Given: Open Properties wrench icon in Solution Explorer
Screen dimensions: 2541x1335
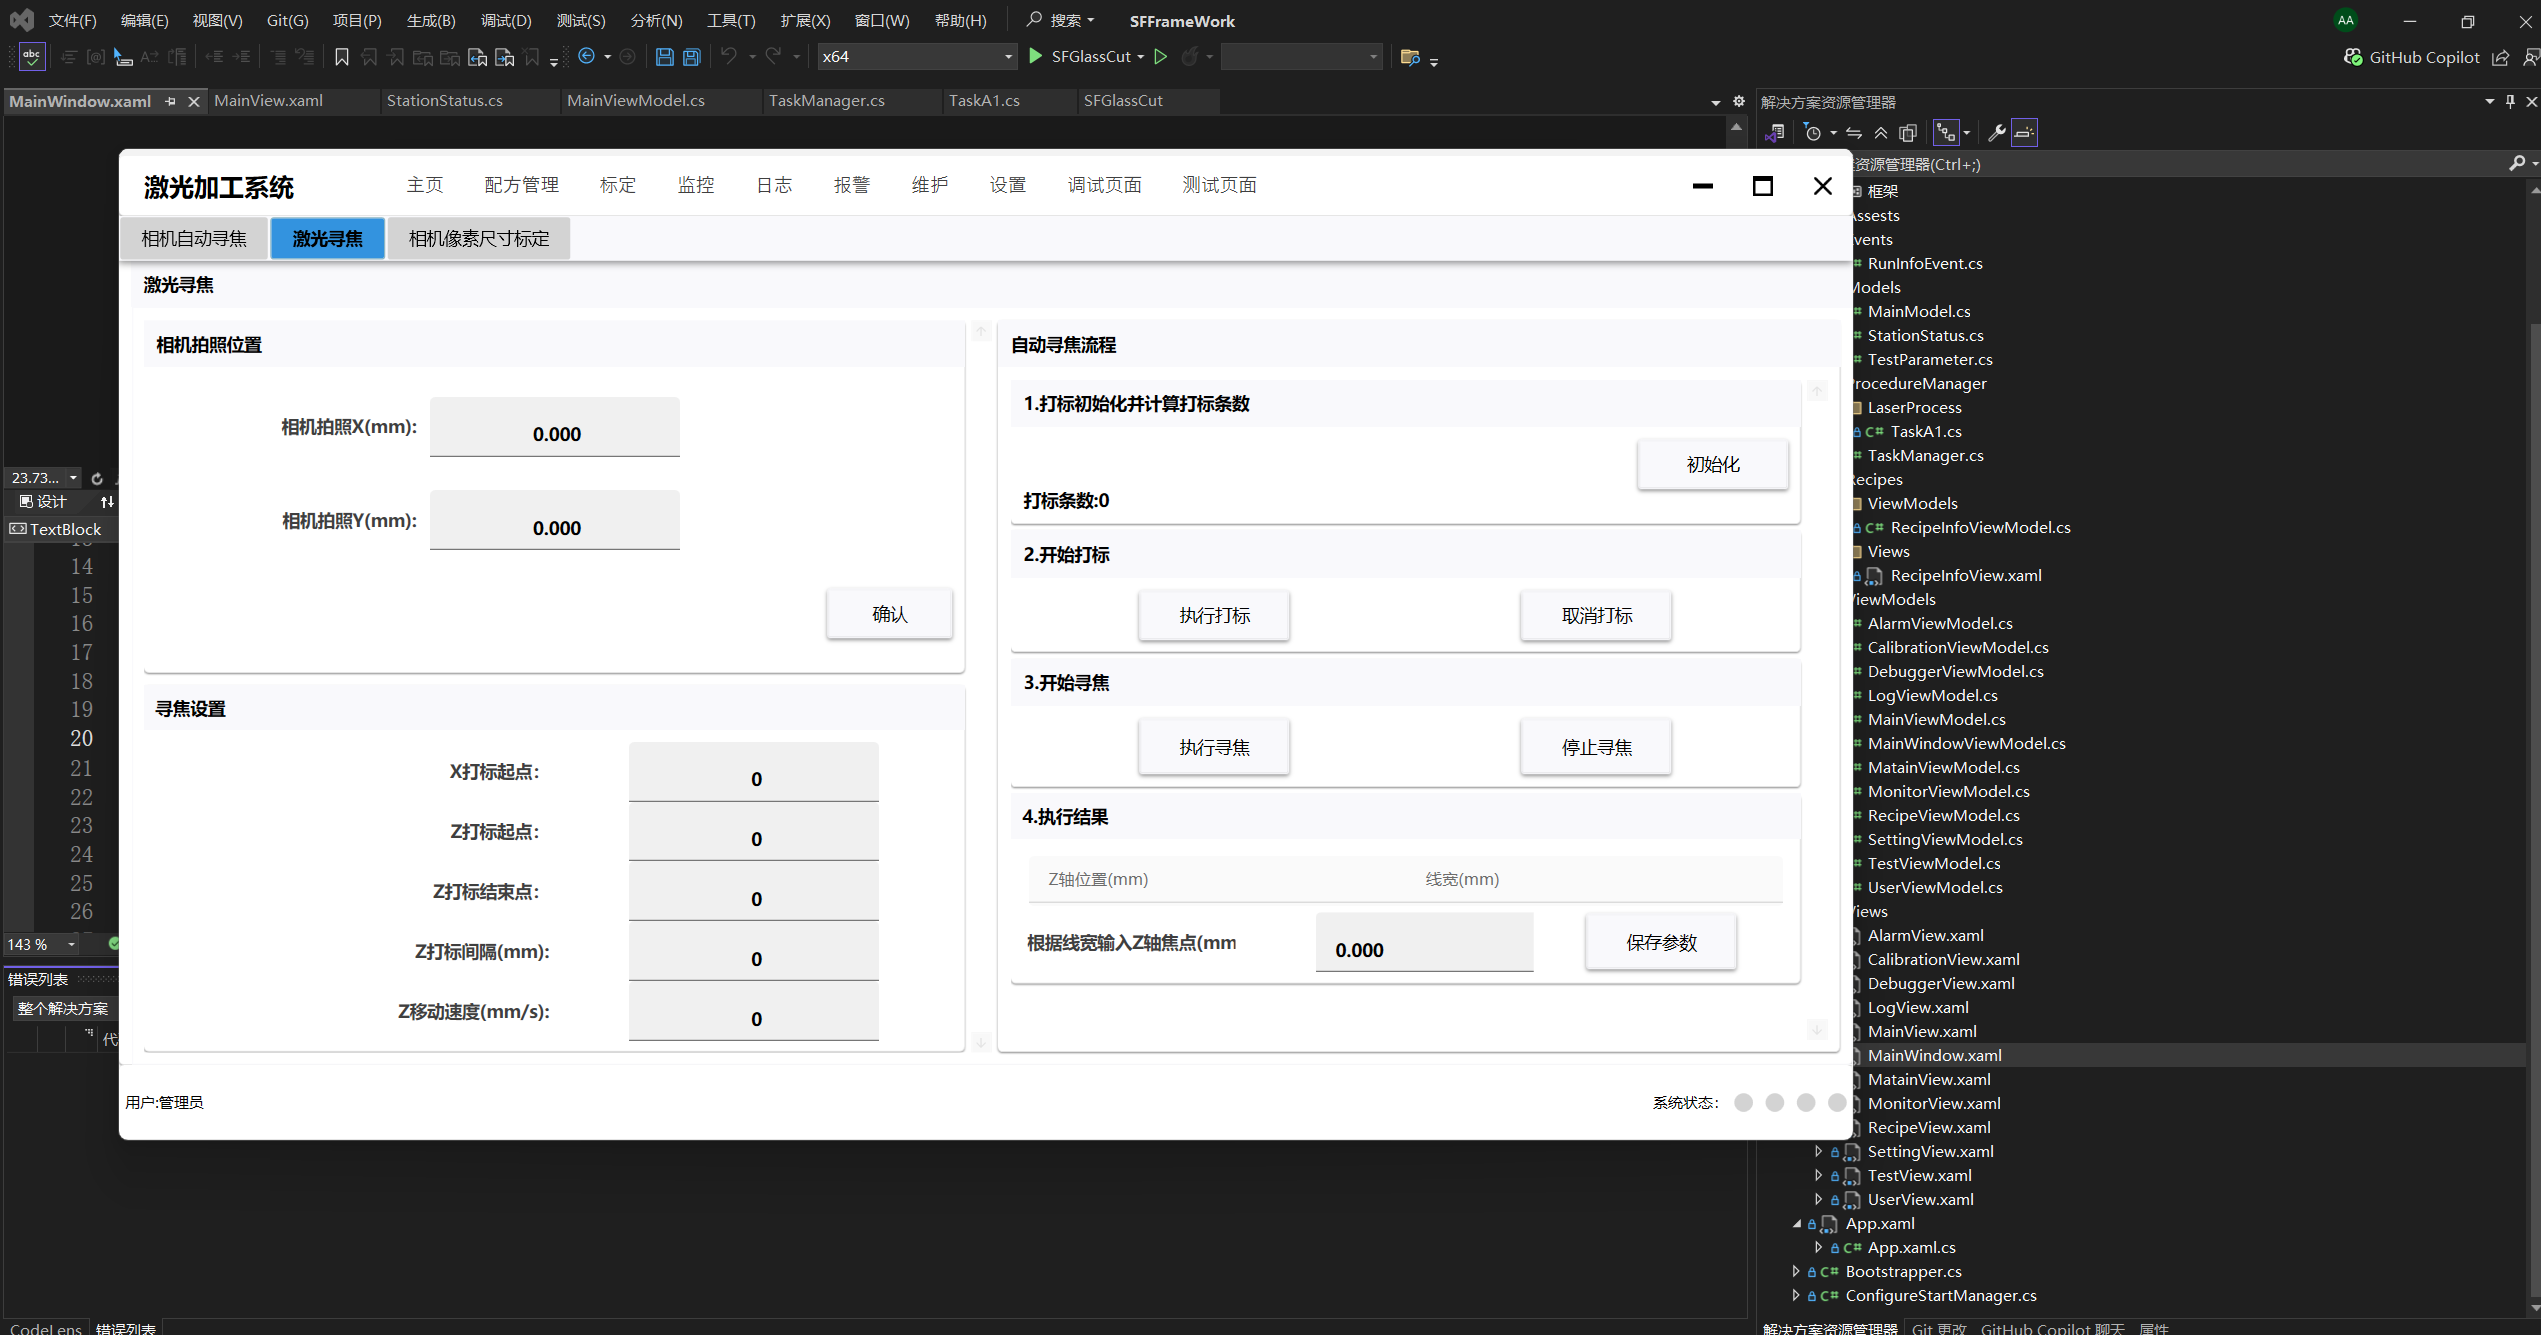Looking at the screenshot, I should pos(1996,133).
